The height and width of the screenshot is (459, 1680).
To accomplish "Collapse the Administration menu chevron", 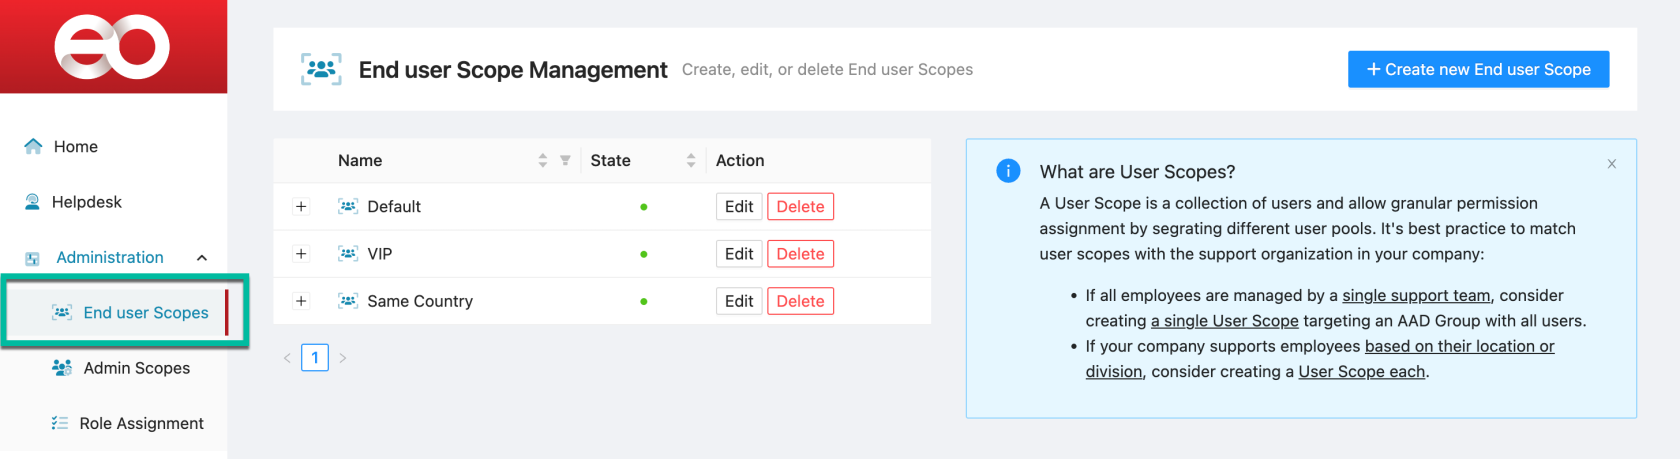I will click(202, 258).
